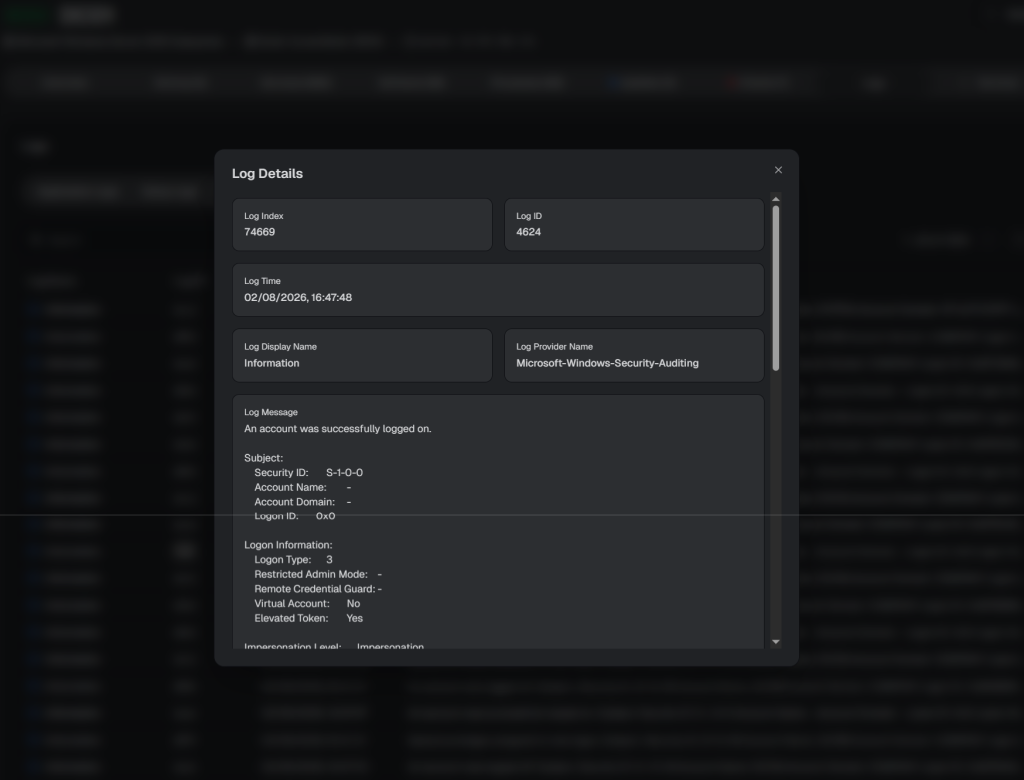Viewport: 1024px width, 780px height.
Task: Click the Log Details dialog title
Action: [267, 174]
